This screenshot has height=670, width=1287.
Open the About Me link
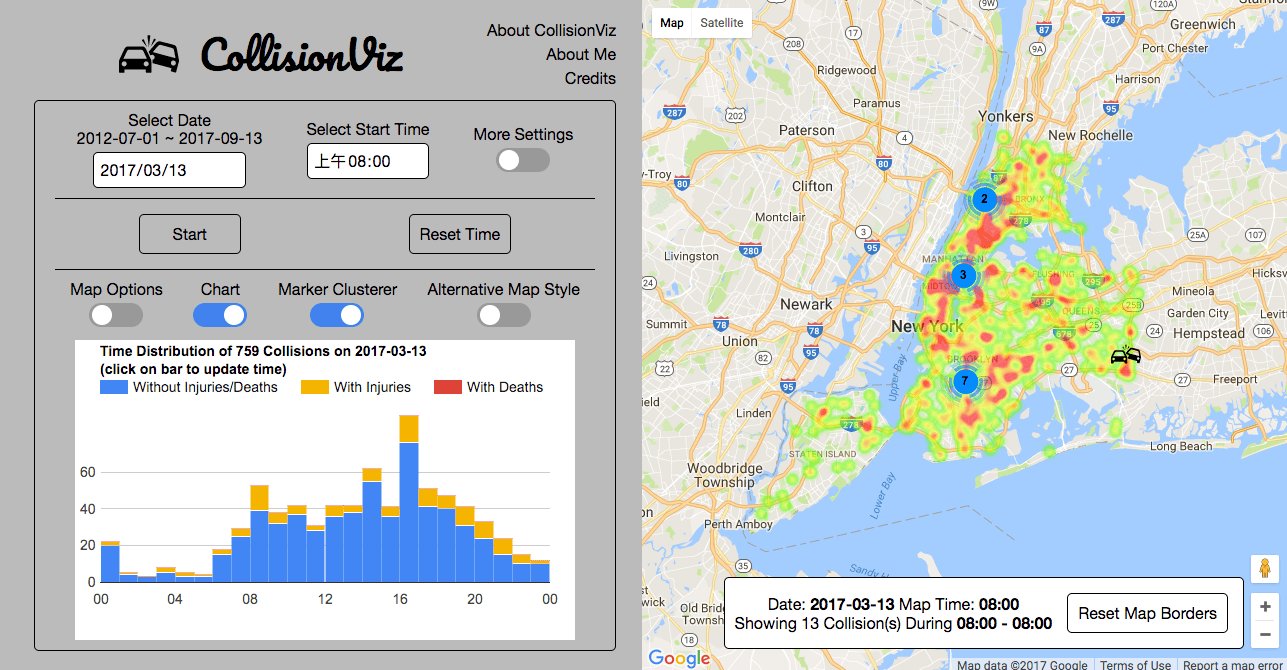tap(581, 55)
